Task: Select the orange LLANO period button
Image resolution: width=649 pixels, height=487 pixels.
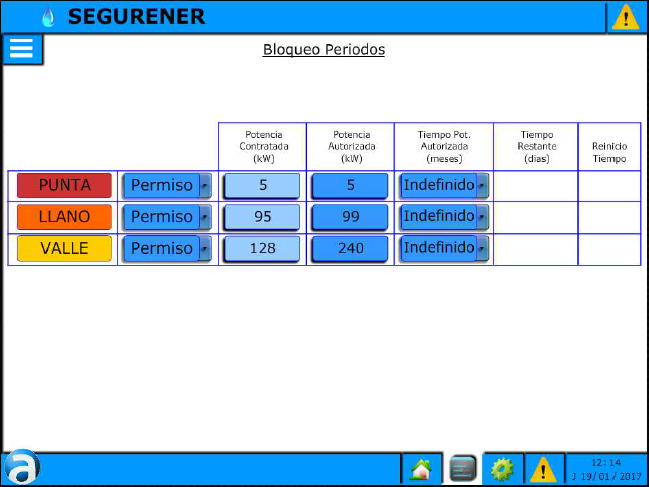Action: coord(64,217)
